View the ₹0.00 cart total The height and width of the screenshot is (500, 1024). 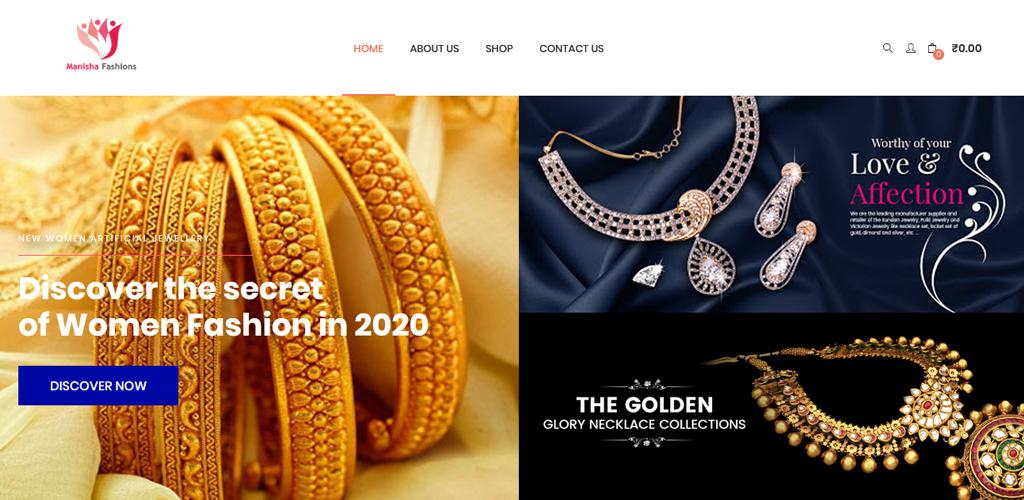967,48
